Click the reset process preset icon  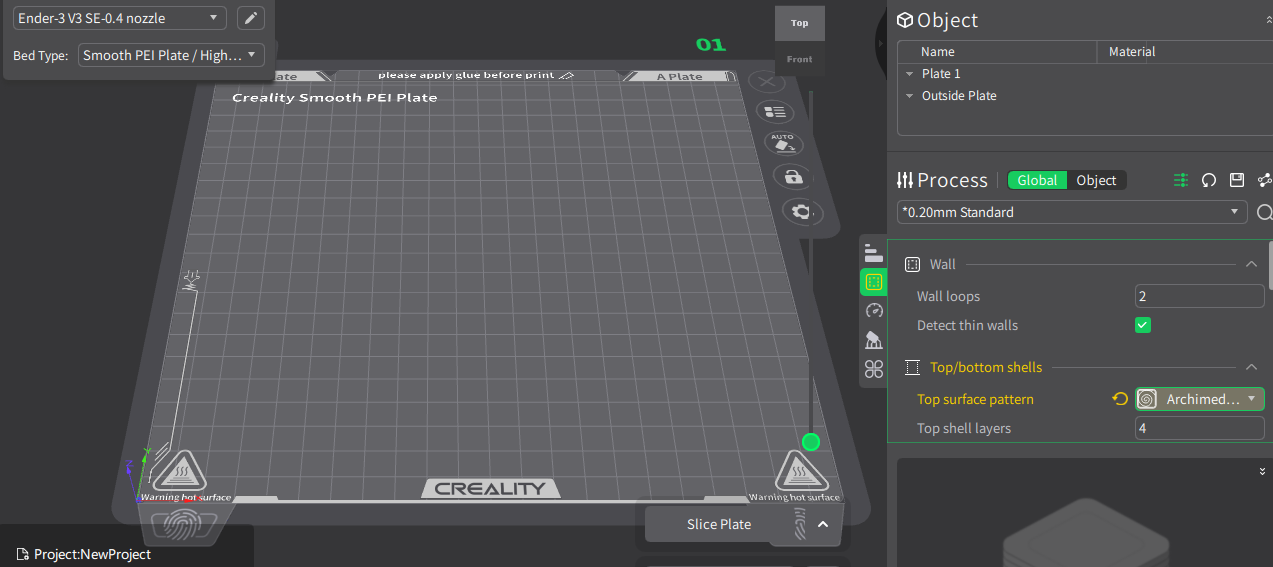click(x=1209, y=180)
